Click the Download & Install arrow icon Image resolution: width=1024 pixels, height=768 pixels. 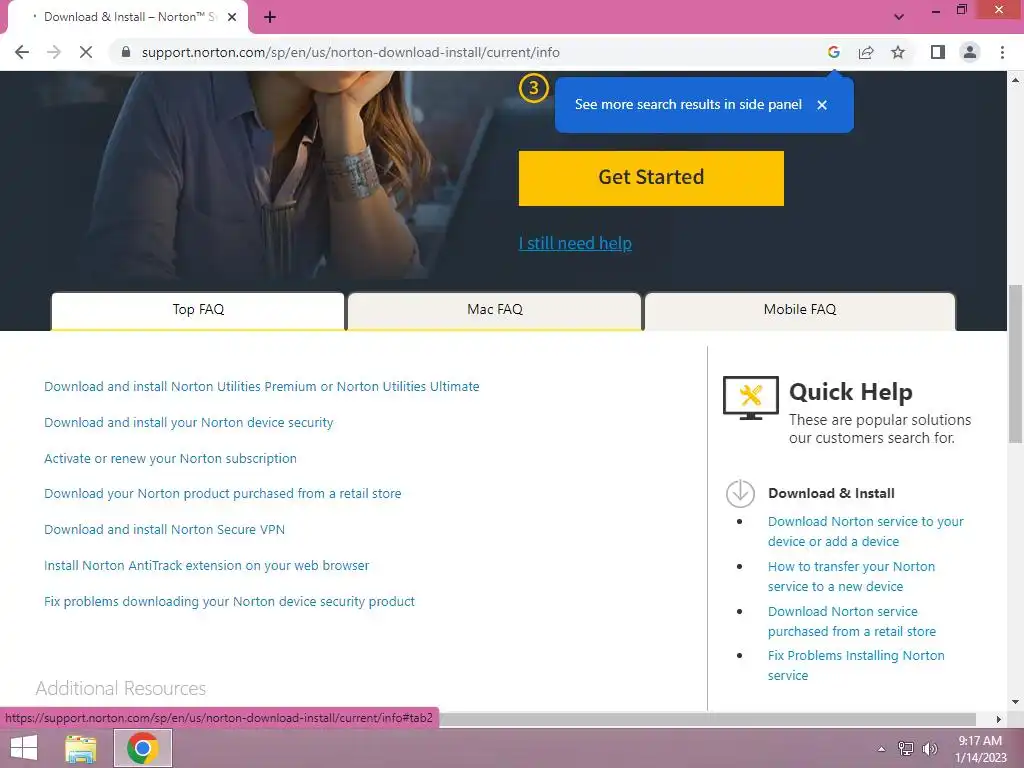pyautogui.click(x=740, y=493)
